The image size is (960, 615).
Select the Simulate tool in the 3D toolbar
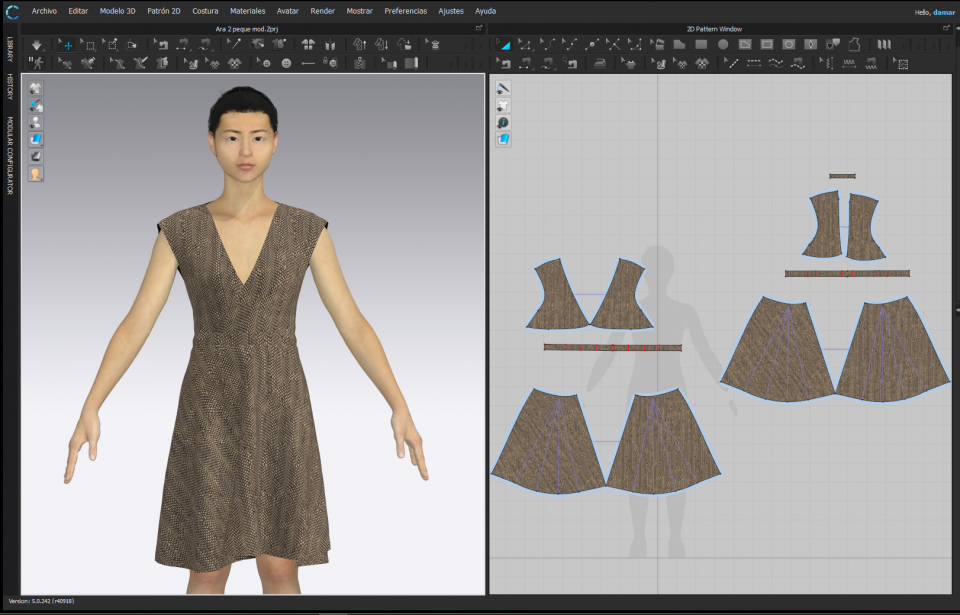(x=36, y=45)
